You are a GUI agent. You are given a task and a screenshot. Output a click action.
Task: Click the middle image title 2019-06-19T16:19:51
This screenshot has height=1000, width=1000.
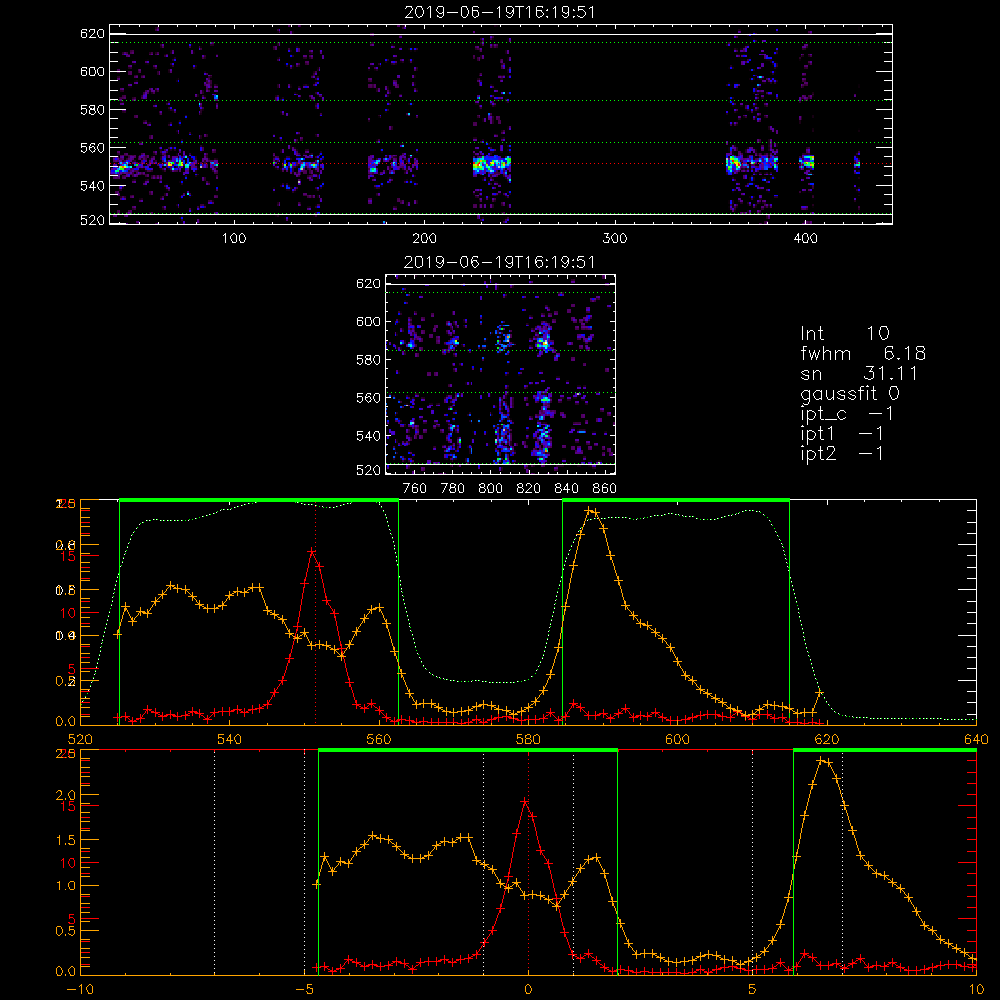click(x=500, y=262)
